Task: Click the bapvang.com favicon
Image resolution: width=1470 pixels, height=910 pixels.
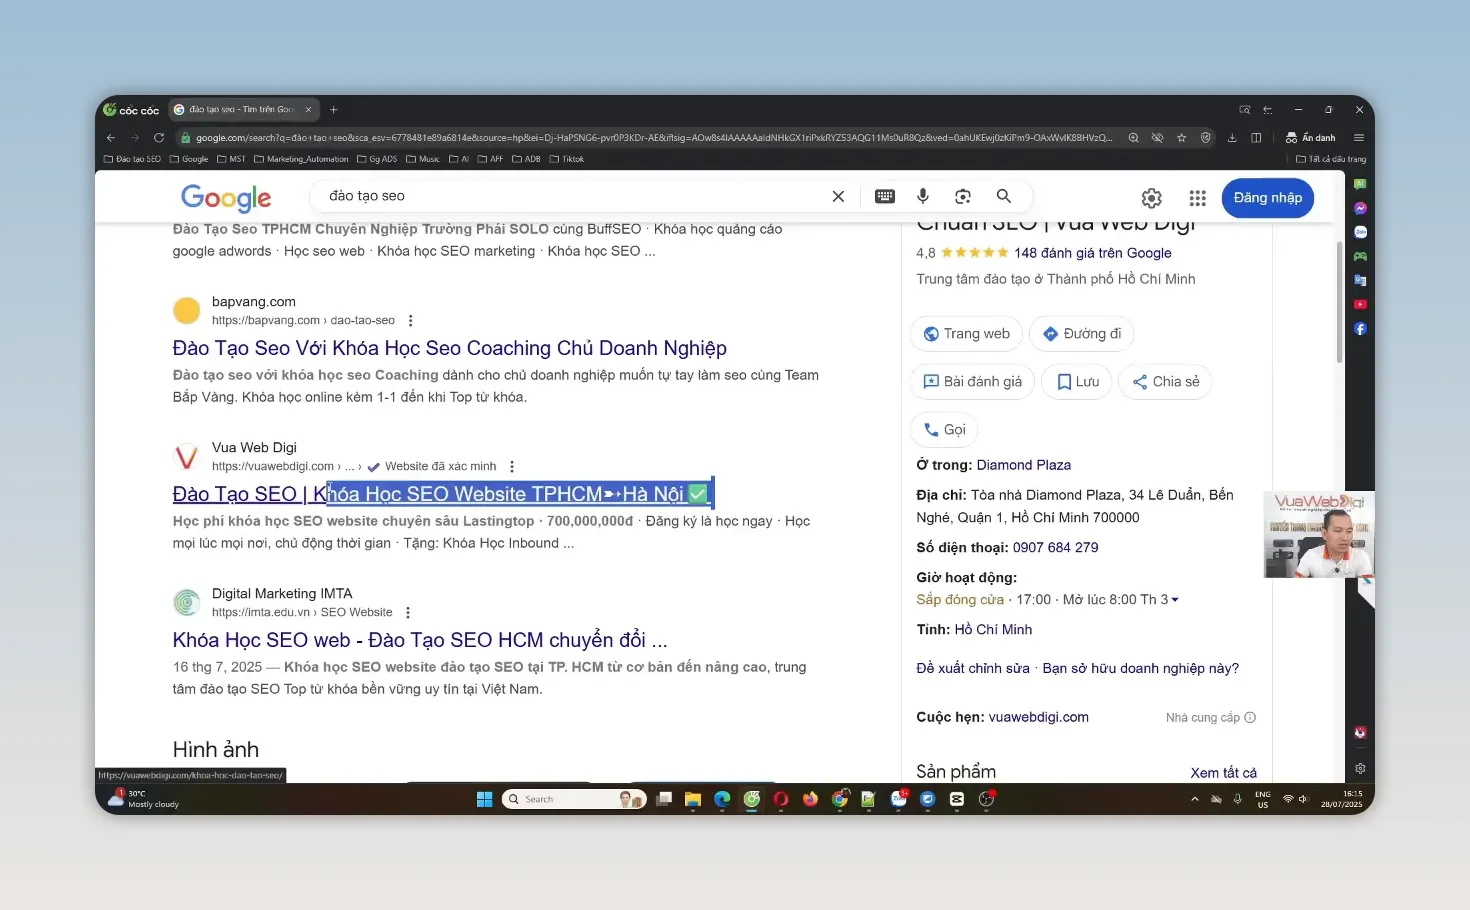Action: (x=187, y=311)
